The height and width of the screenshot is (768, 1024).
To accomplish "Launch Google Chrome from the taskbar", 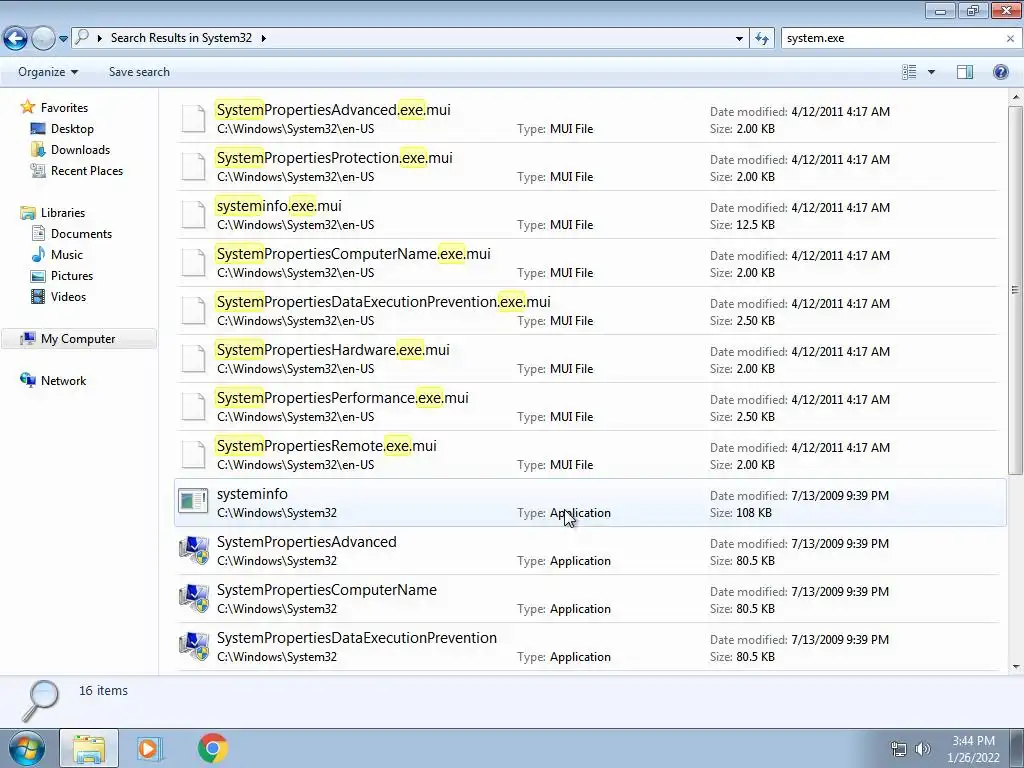I will pyautogui.click(x=213, y=748).
